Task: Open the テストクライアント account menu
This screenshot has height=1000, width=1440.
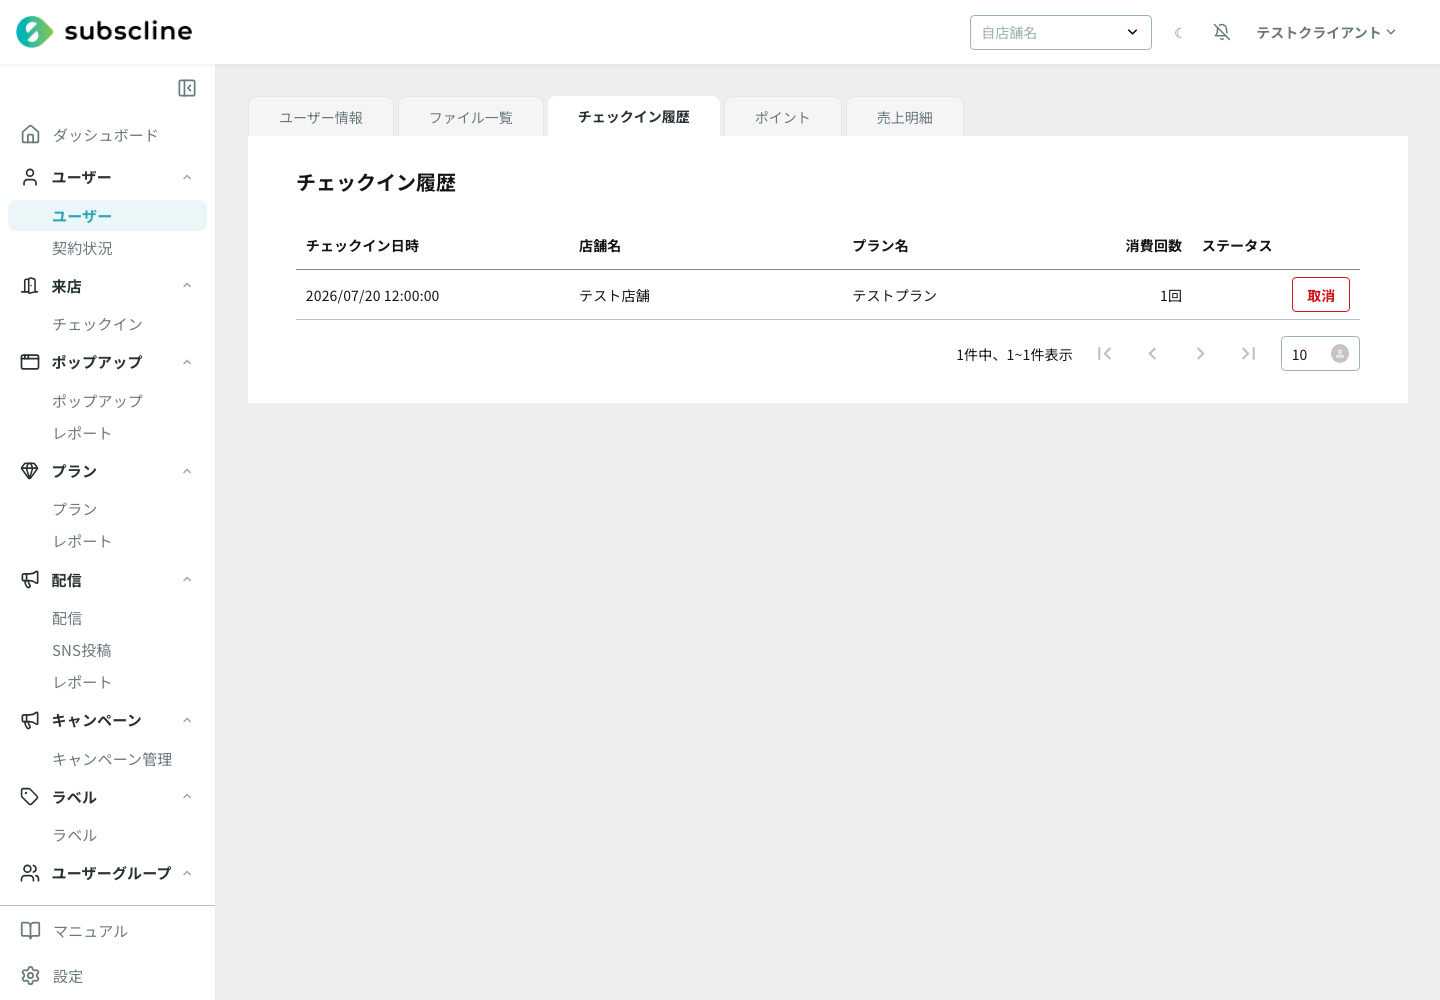Action: click(1325, 33)
